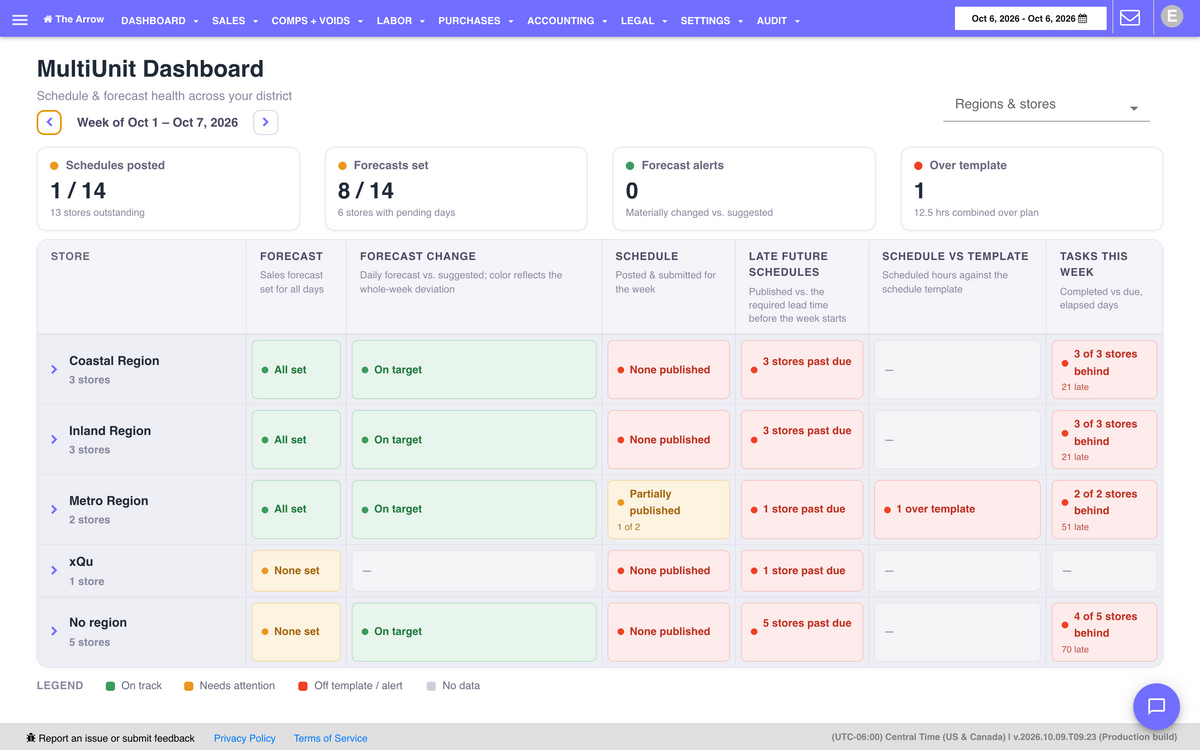Click the 1 over template cell
This screenshot has width=1200, height=750.
958,510
